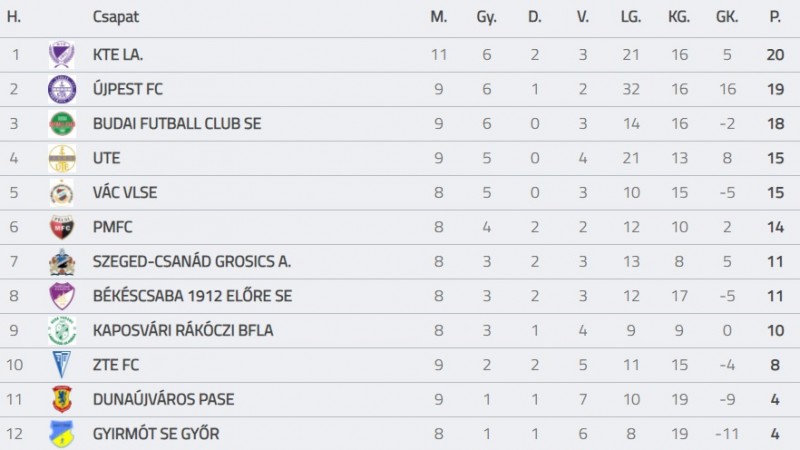The height and width of the screenshot is (450, 800).
Task: Sort by the GK. goal difference header
Action: click(727, 17)
